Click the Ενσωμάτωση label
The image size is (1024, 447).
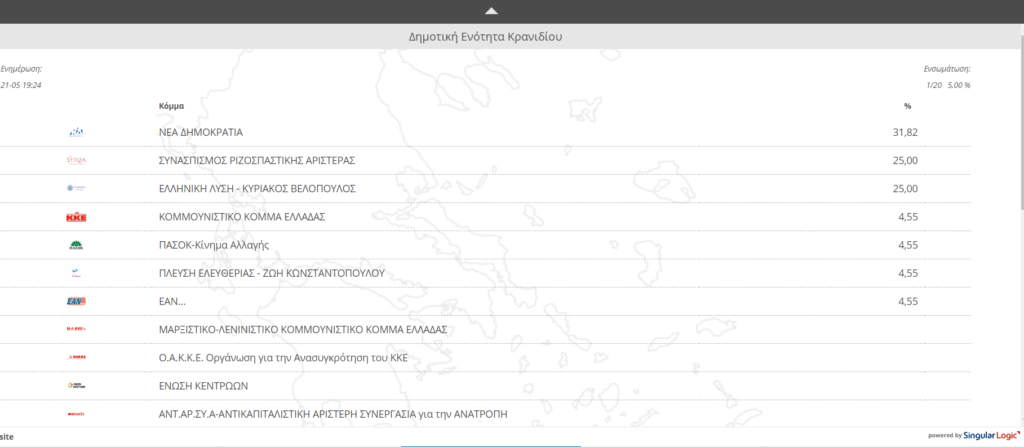point(947,69)
